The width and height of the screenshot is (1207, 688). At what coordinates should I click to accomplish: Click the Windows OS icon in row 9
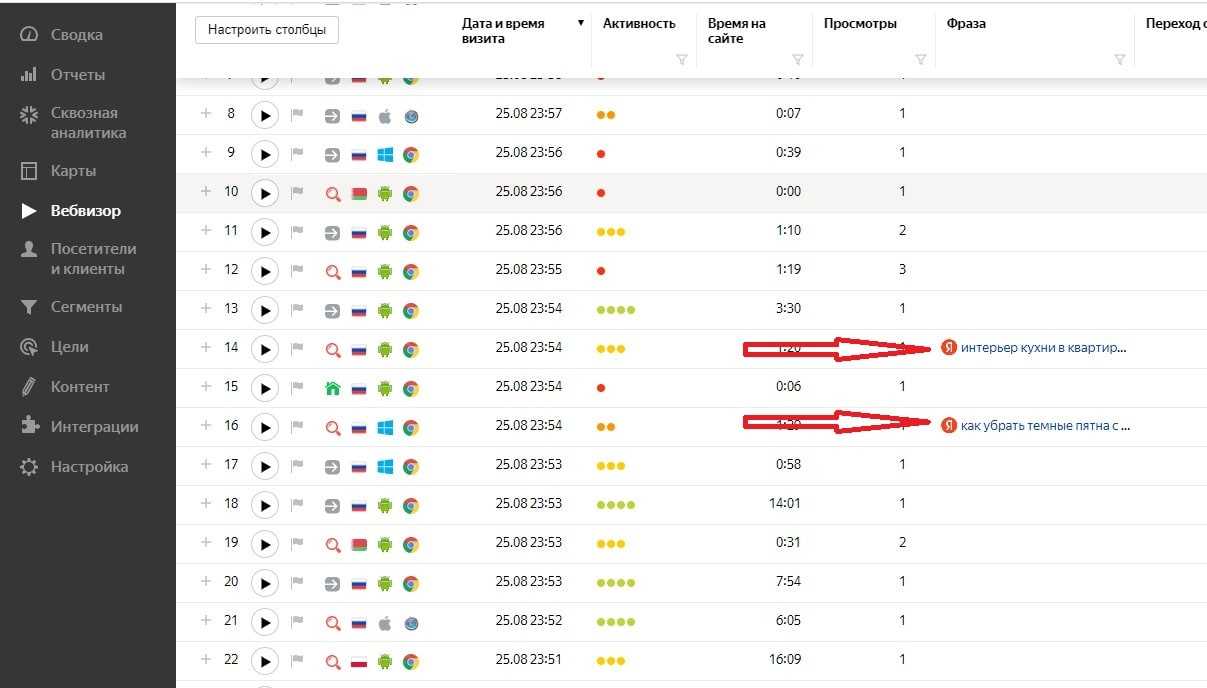pyautogui.click(x=385, y=154)
